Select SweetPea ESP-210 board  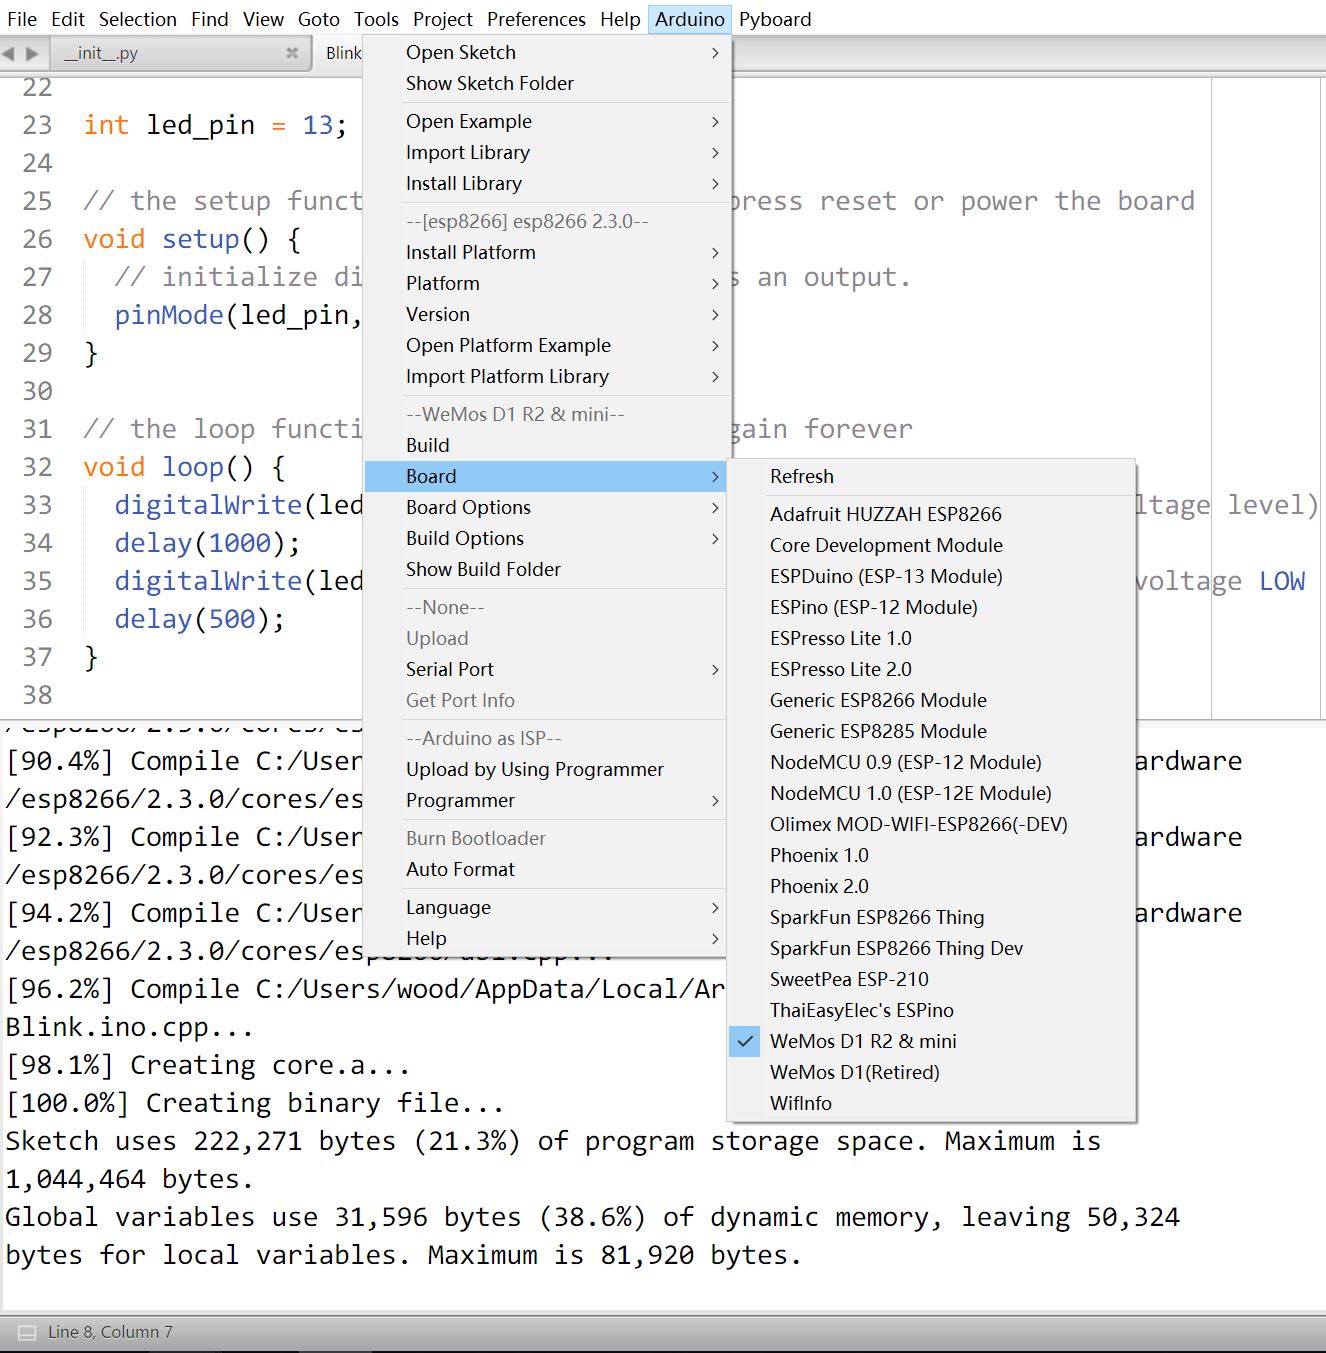point(931,979)
